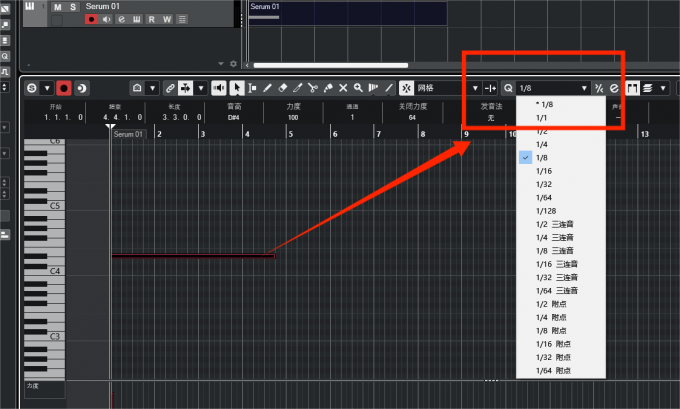This screenshot has height=409, width=680.
Task: Open edit channel settings e on Serum 01
Action: pyautogui.click(x=121, y=20)
